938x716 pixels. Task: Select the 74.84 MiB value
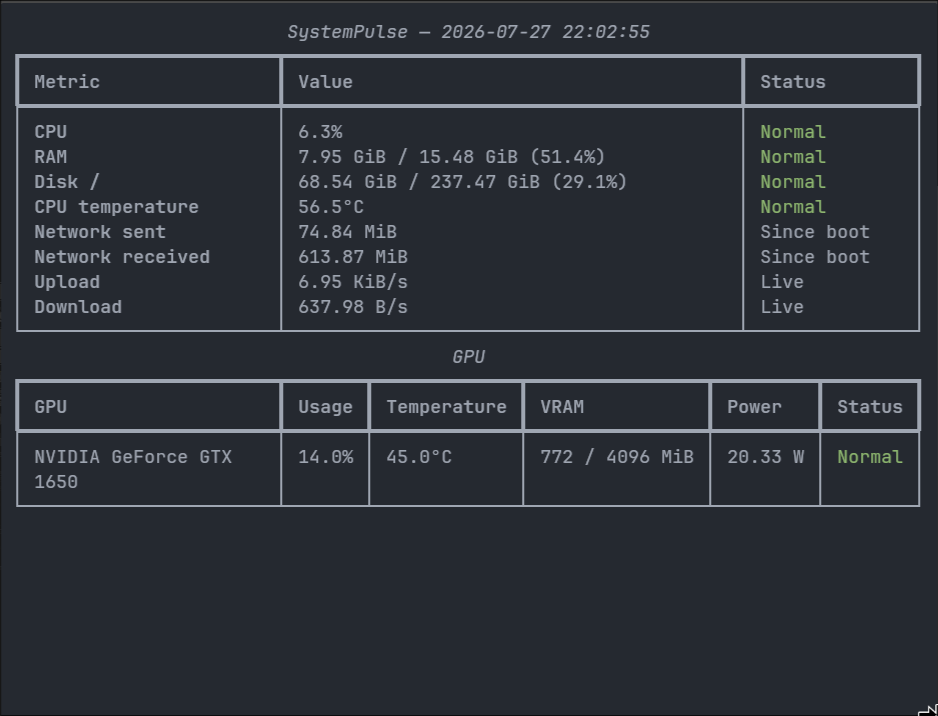[x=348, y=232]
